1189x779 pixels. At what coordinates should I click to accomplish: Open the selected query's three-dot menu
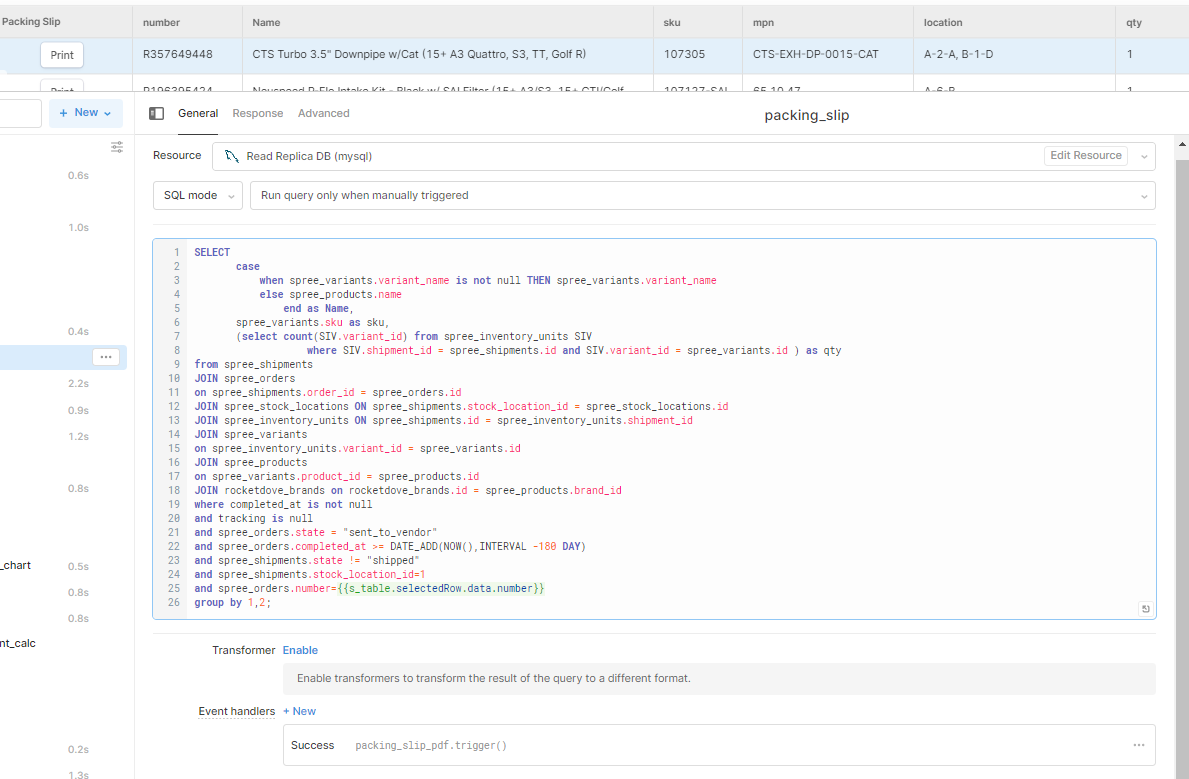106,357
